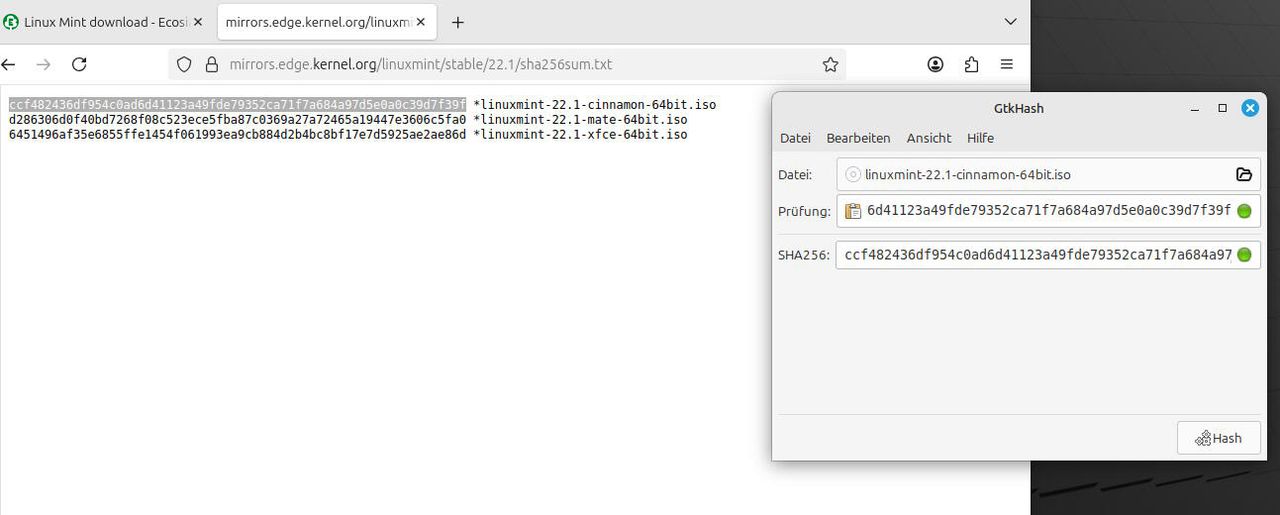Screen dimensions: 1280x515
Task: Click the mate hash starting d286306d
Action: 237,120
